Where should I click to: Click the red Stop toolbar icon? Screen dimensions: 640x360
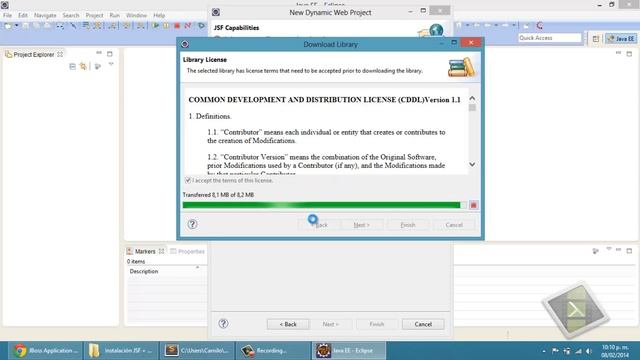point(177,26)
